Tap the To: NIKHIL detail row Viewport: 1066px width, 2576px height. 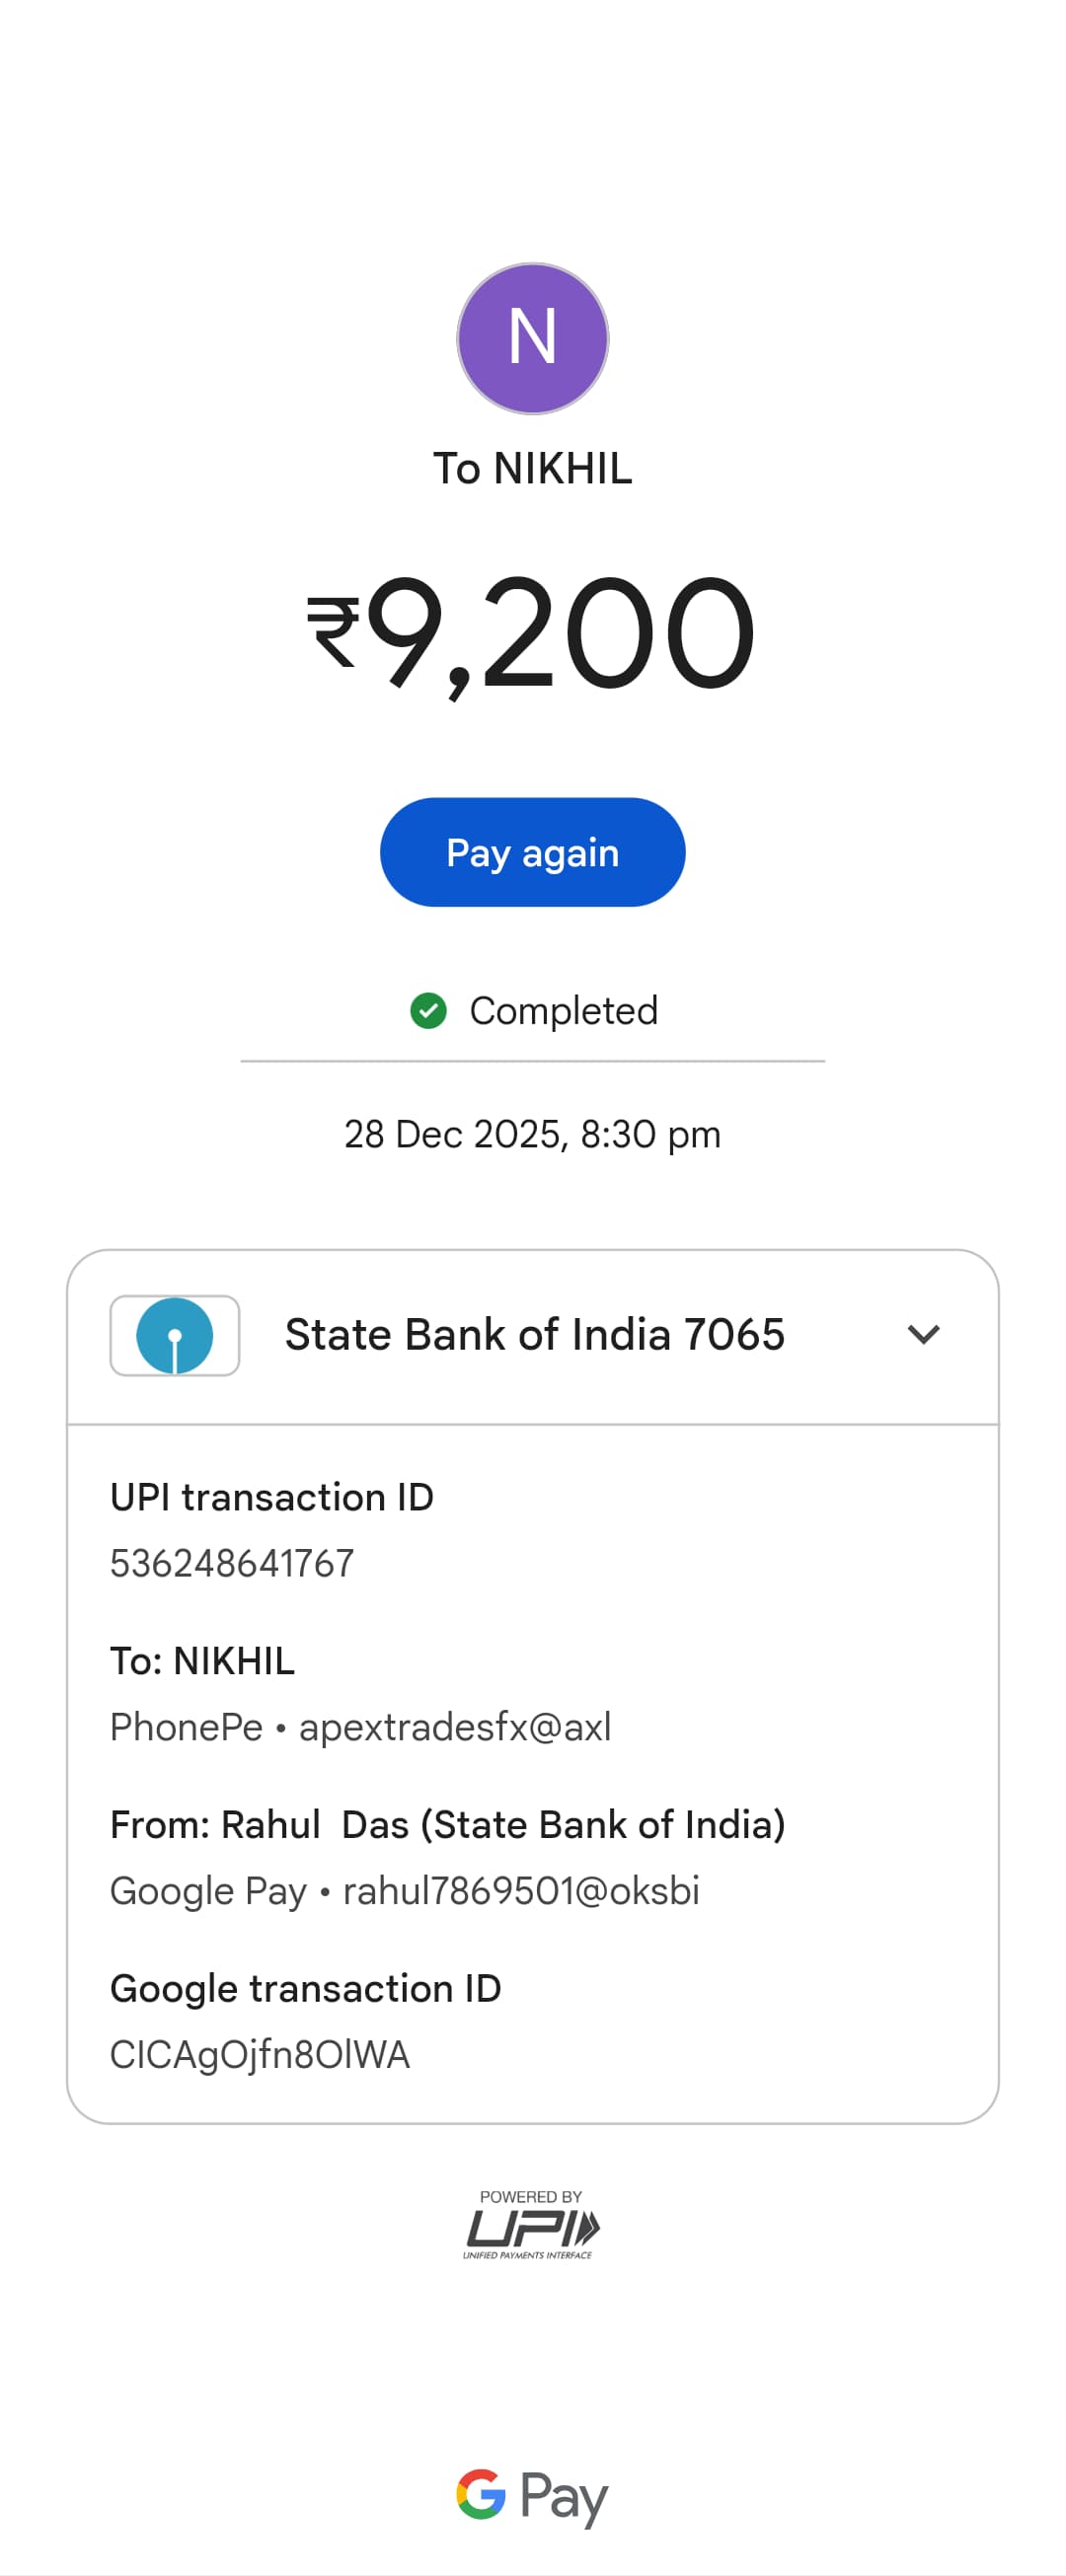coord(202,1661)
